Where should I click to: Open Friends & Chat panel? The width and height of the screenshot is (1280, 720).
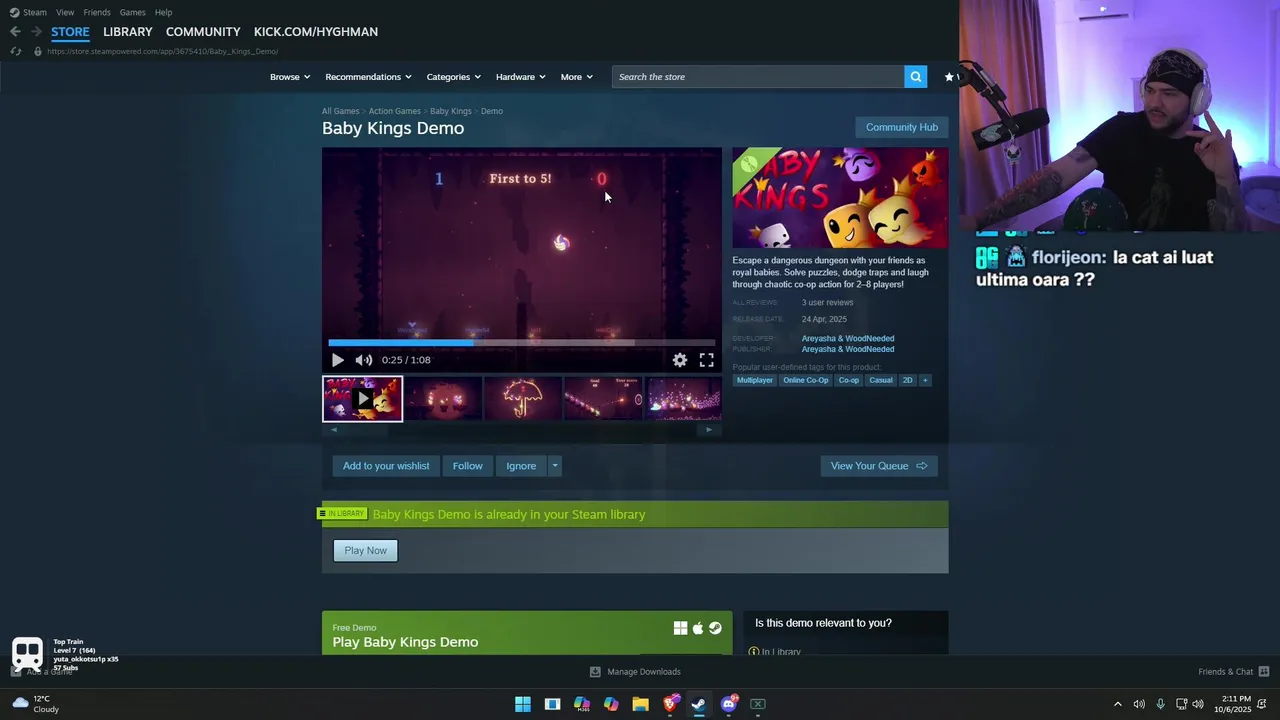tap(1233, 672)
